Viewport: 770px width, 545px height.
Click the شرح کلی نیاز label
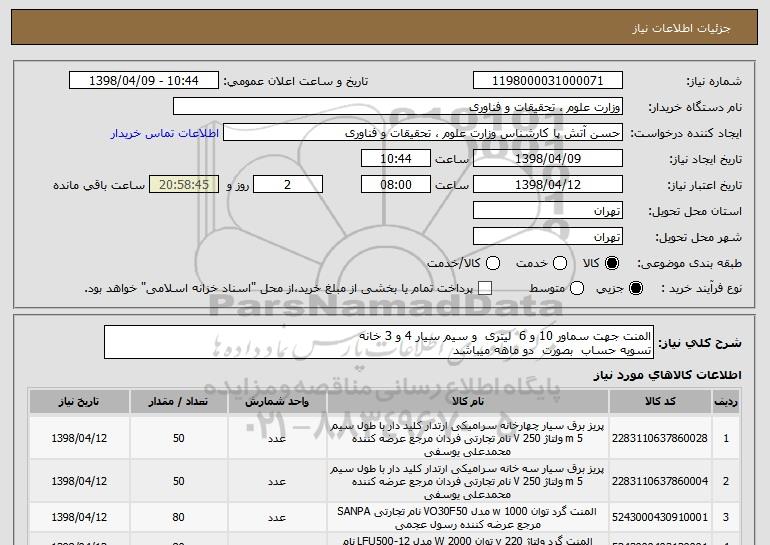[700, 343]
